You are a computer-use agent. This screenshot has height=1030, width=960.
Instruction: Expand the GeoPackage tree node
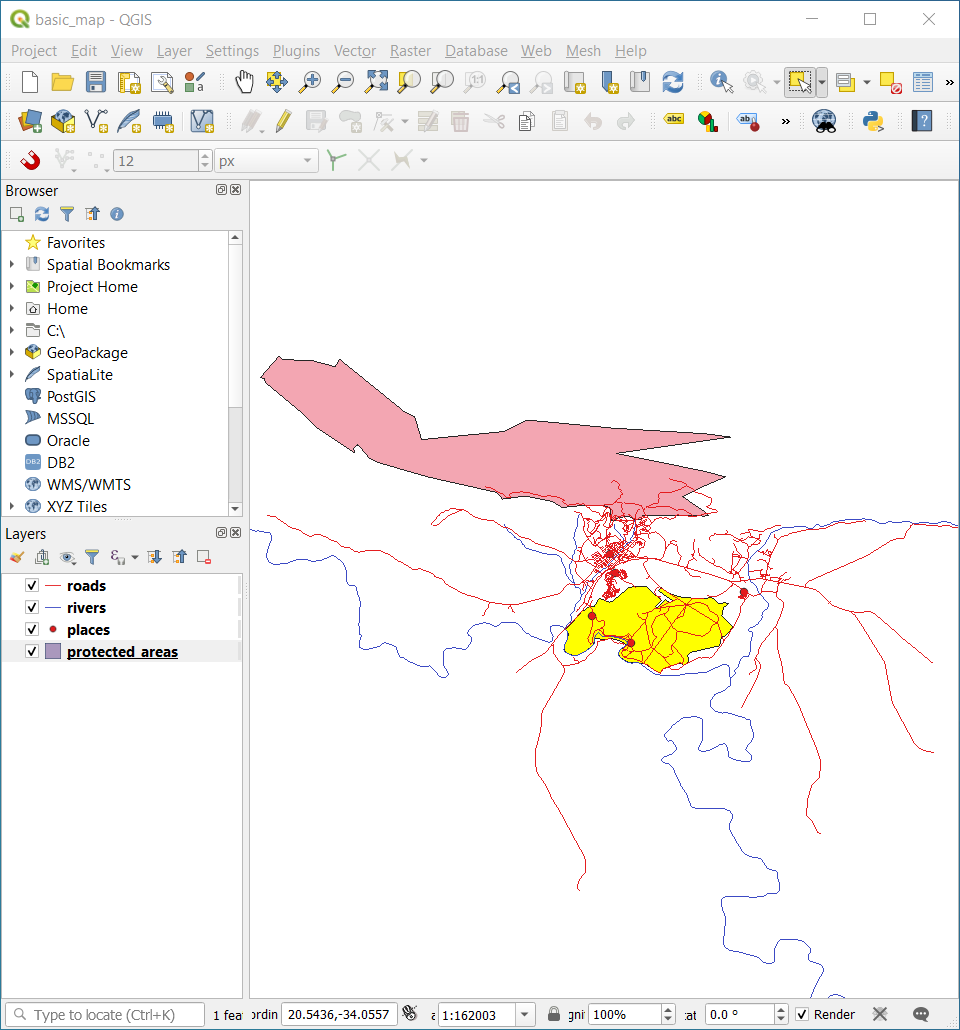pos(11,353)
